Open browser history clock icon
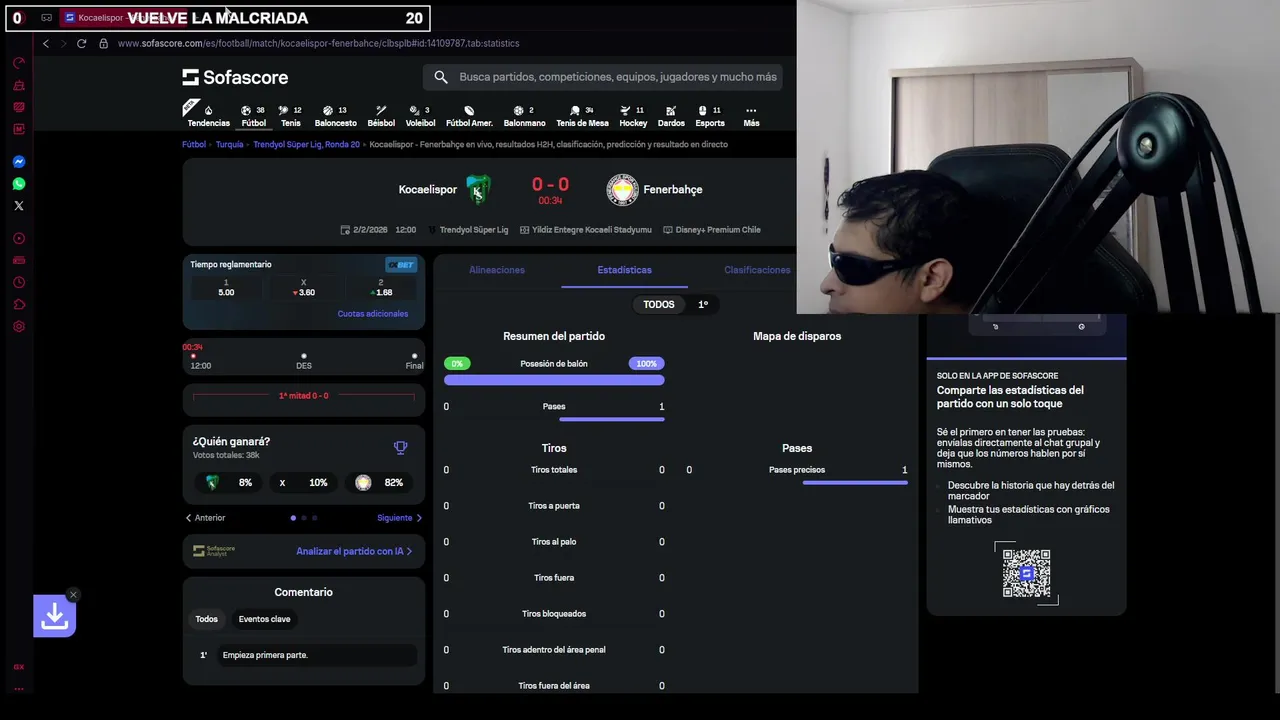 tap(19, 282)
